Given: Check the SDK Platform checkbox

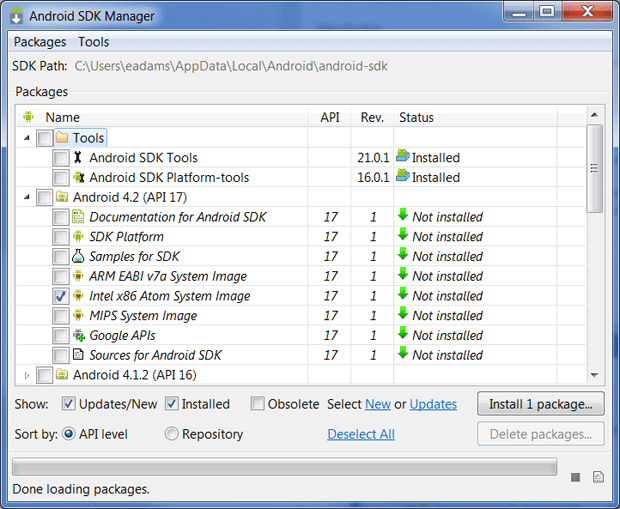Looking at the screenshot, I should coord(60,237).
